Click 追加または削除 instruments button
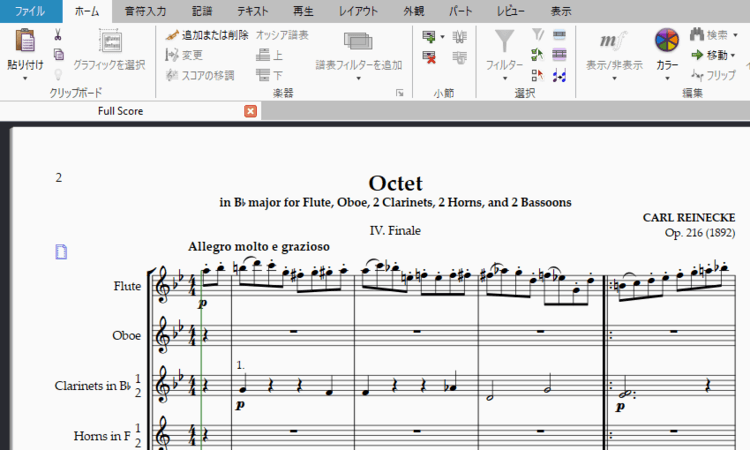Viewport: 750px width, 450px height. (x=207, y=35)
